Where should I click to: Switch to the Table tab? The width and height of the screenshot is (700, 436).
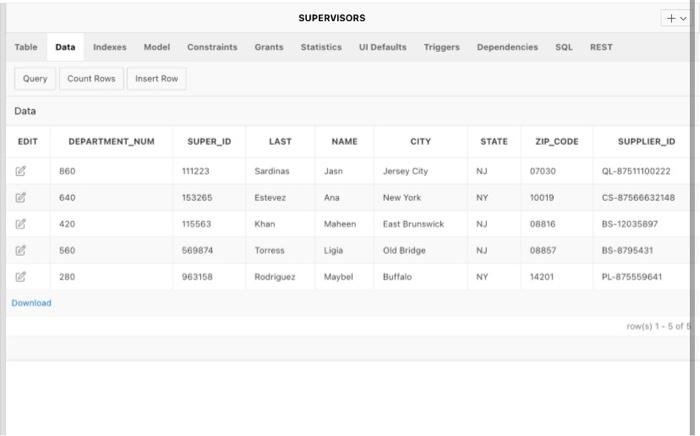[26, 47]
